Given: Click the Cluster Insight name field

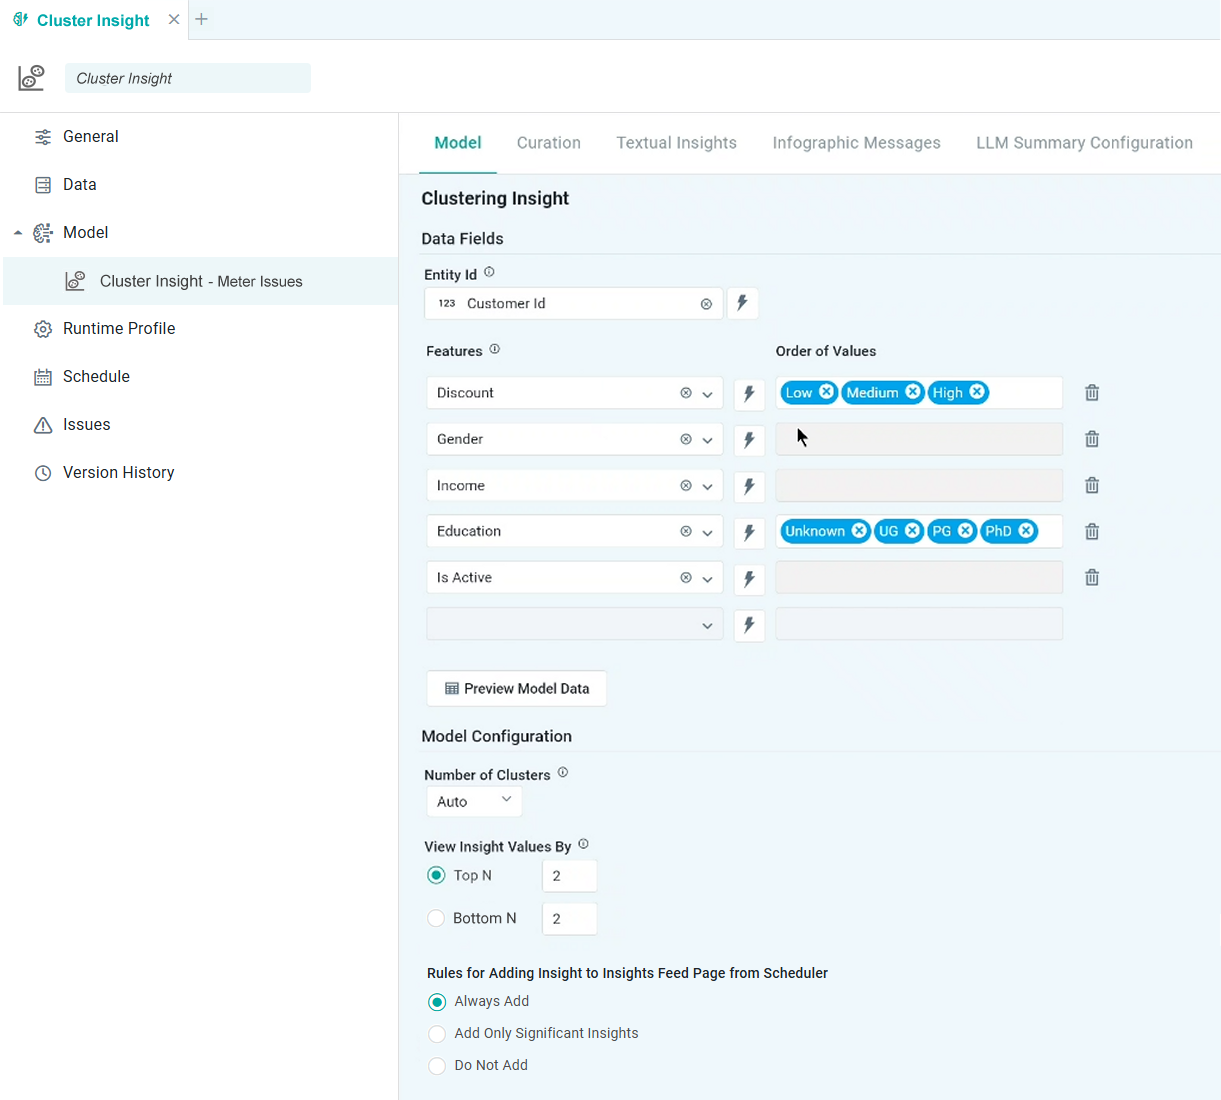Looking at the screenshot, I should click(x=188, y=78).
